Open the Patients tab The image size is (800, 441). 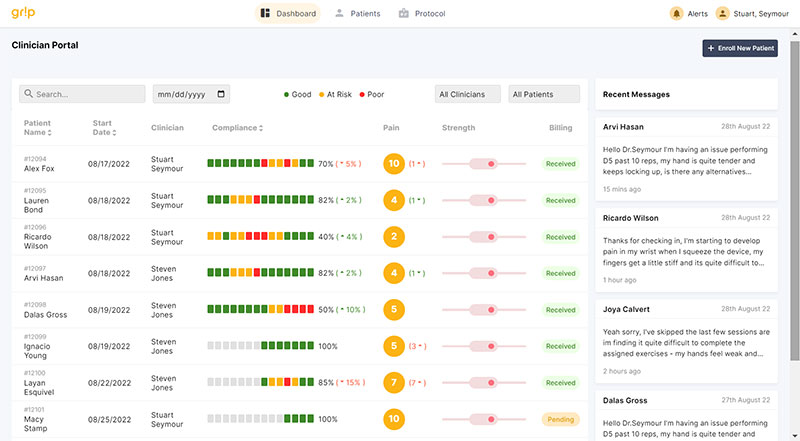[358, 13]
